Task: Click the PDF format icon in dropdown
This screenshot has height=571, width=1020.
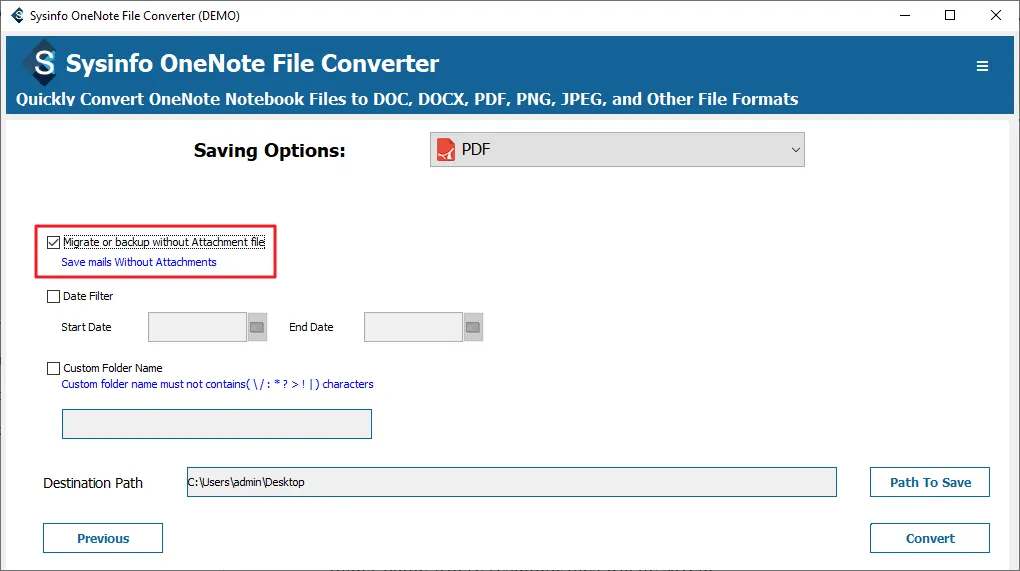Action: coord(446,150)
